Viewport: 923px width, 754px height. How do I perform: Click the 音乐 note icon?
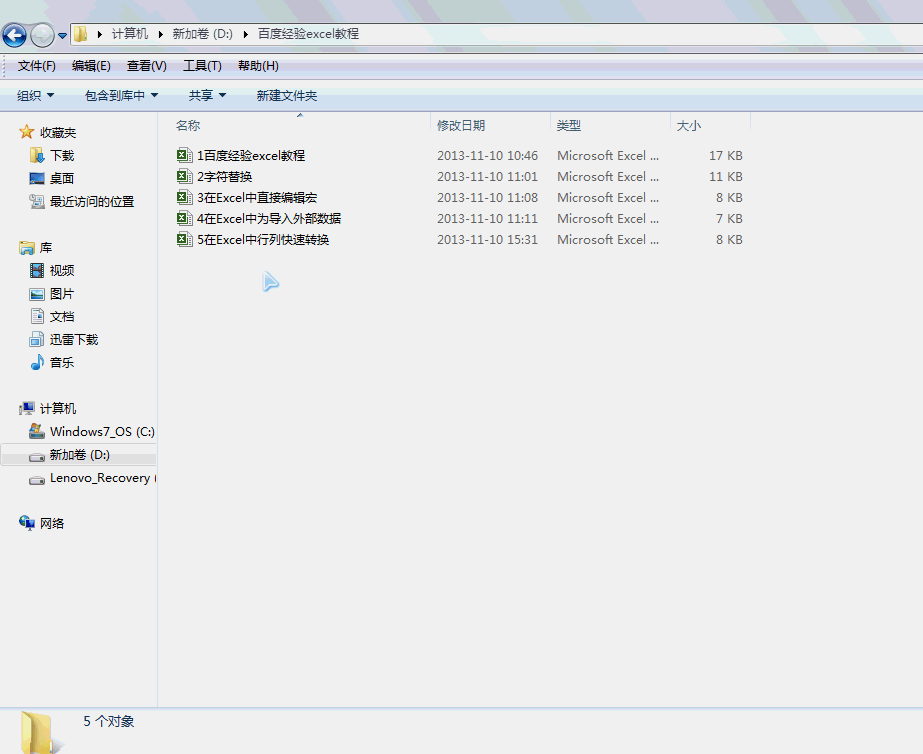point(37,362)
